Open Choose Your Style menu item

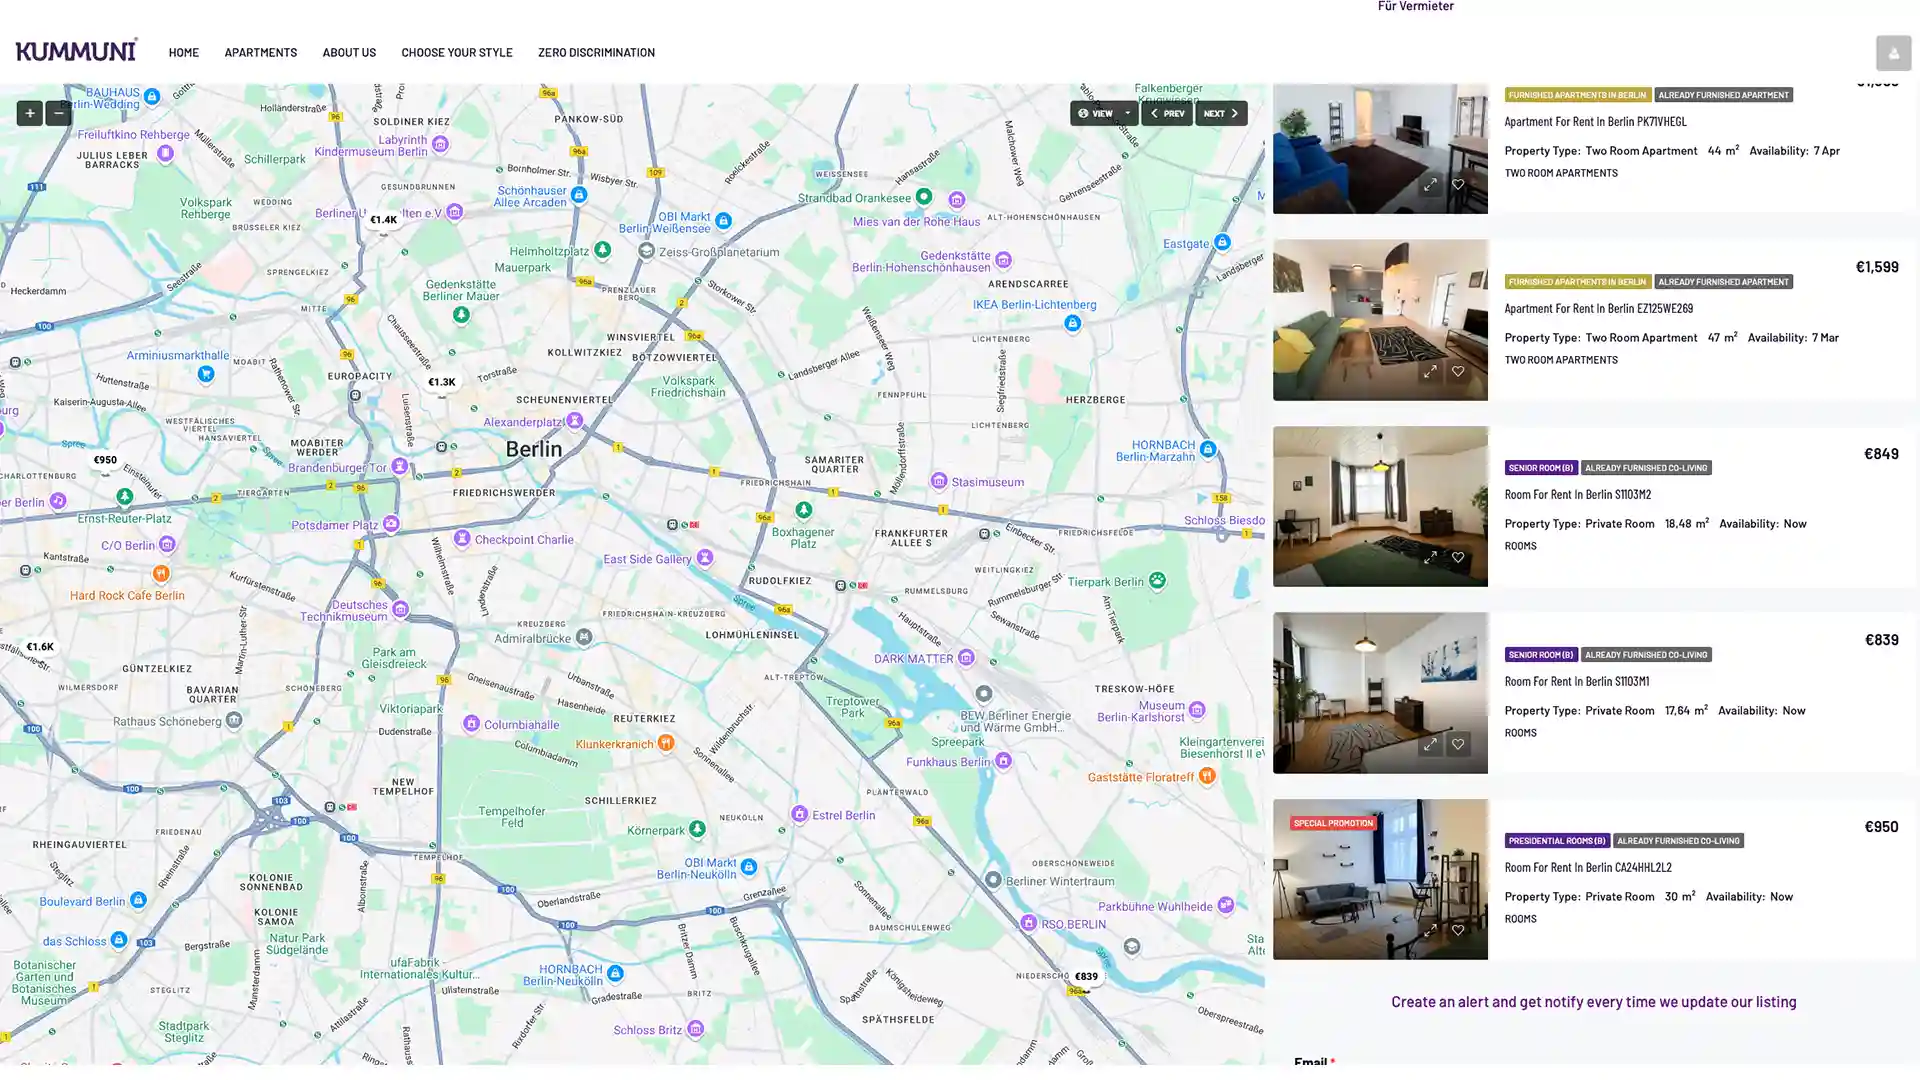coord(457,53)
